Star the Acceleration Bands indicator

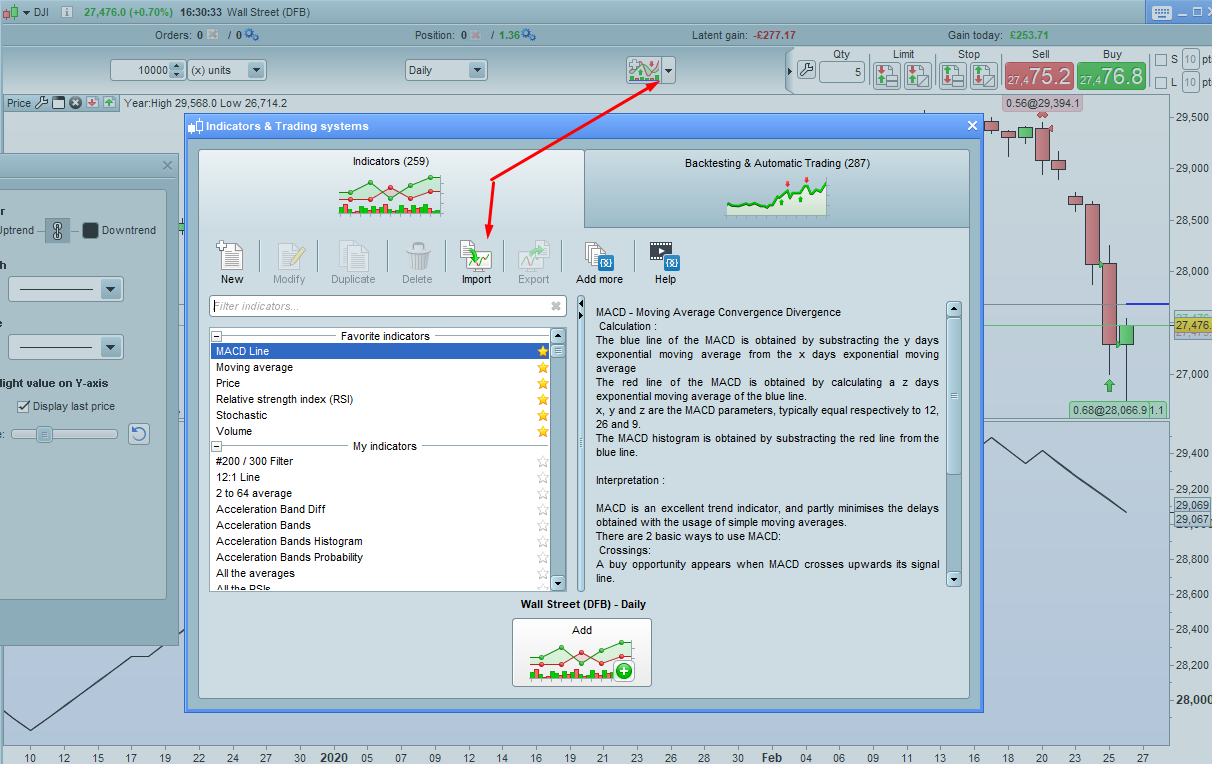click(543, 525)
